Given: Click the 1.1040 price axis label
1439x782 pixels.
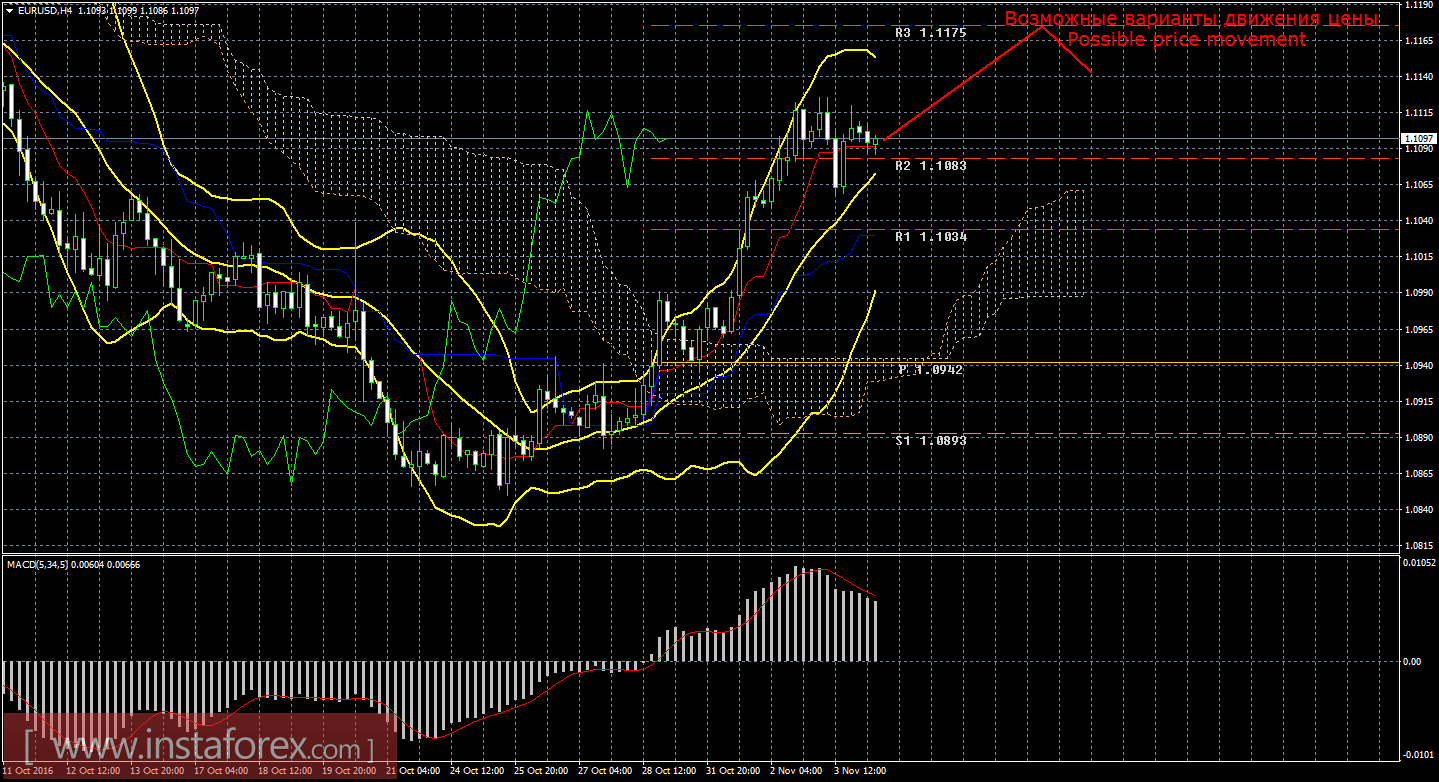Looking at the screenshot, I should tap(1419, 221).
